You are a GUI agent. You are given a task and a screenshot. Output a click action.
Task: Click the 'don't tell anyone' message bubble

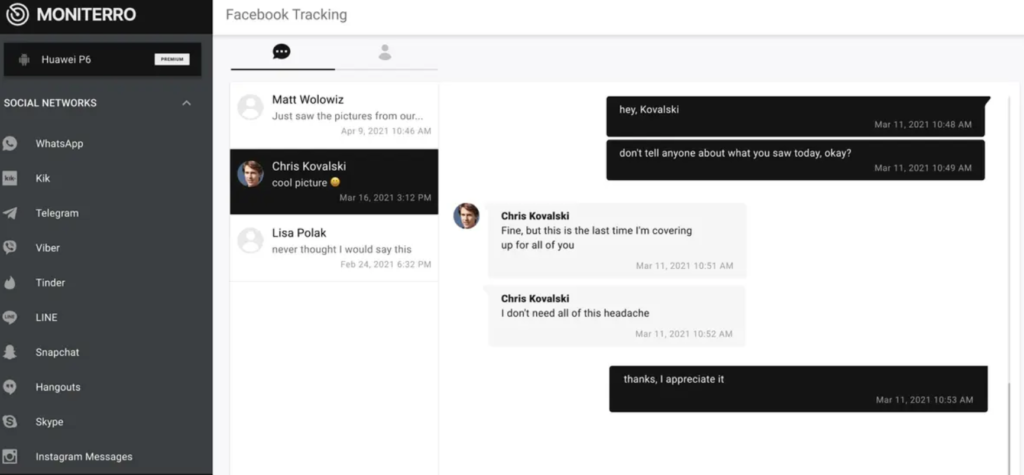coord(795,159)
